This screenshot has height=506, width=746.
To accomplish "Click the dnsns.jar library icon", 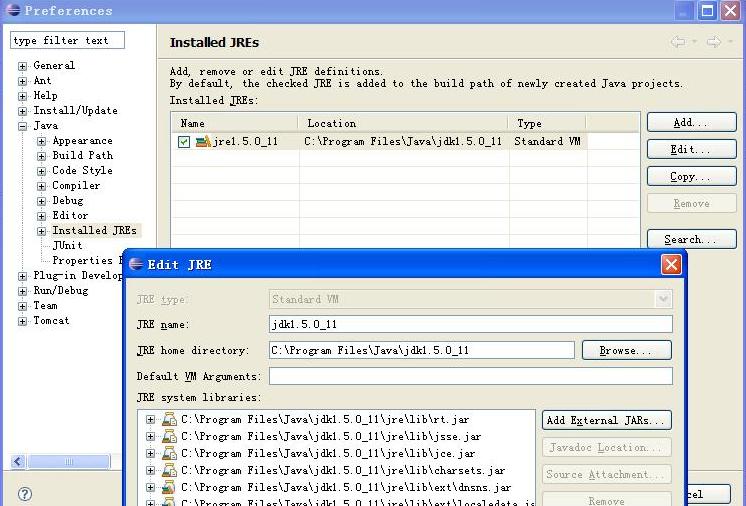I will point(169,487).
